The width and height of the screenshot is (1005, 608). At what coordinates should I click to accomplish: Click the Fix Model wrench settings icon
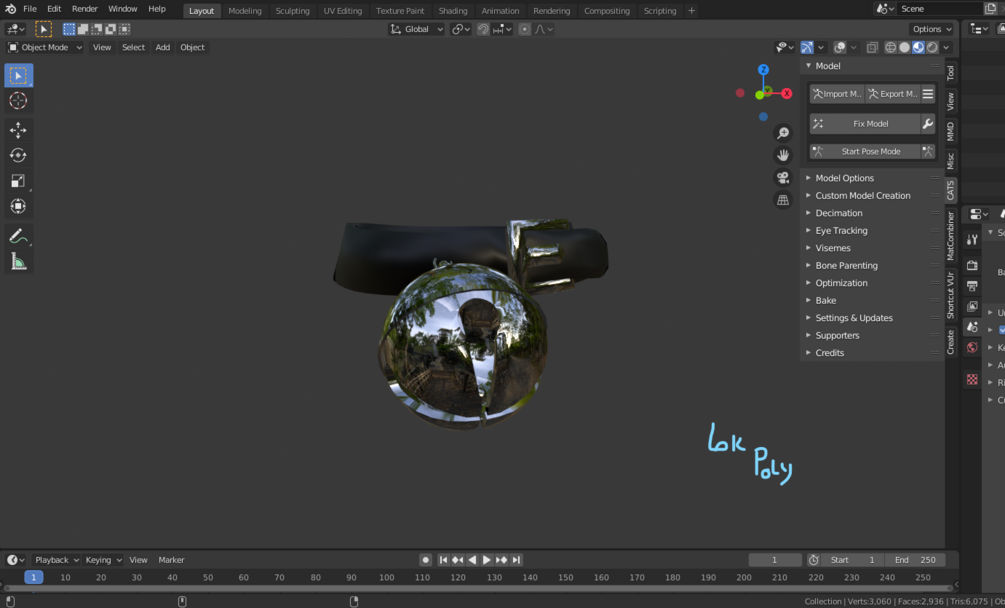point(927,124)
